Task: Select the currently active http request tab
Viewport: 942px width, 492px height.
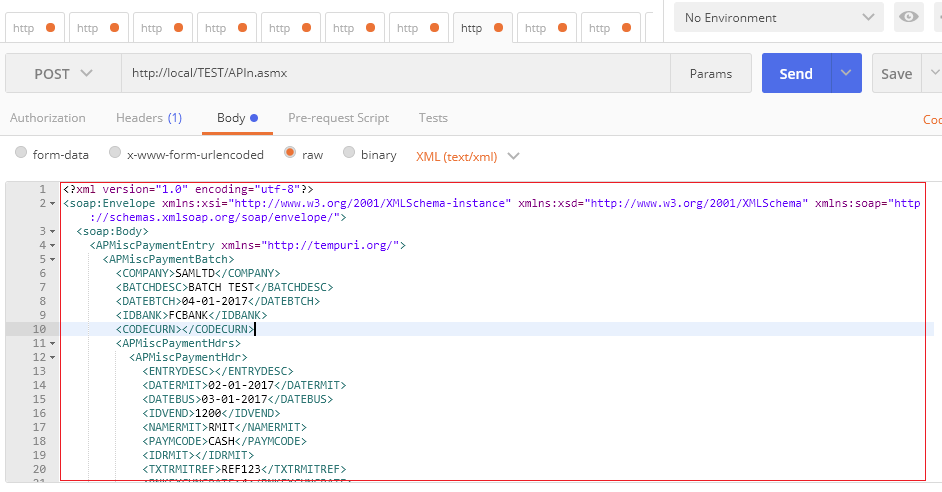Action: click(482, 28)
